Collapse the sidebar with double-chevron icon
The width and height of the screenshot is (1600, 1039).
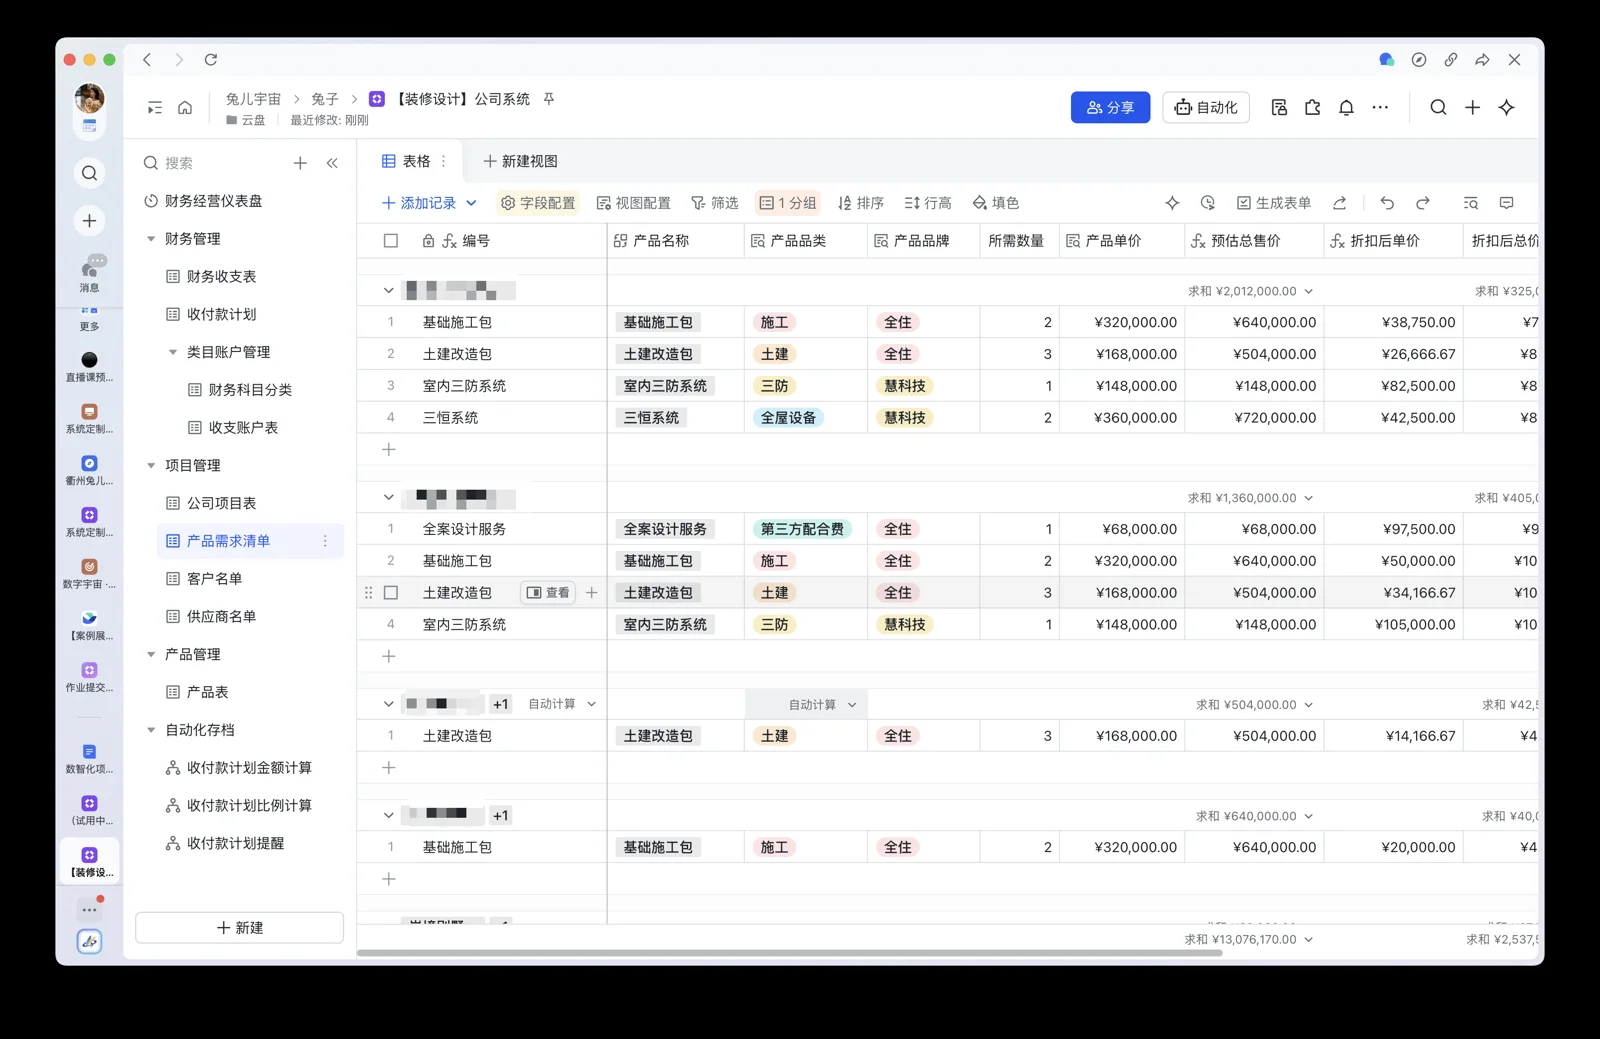(332, 163)
